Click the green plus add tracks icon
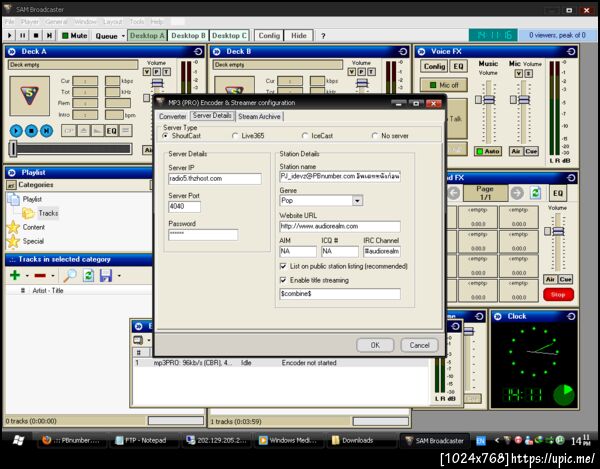Screen dimensions: 600x469 pos(15,275)
